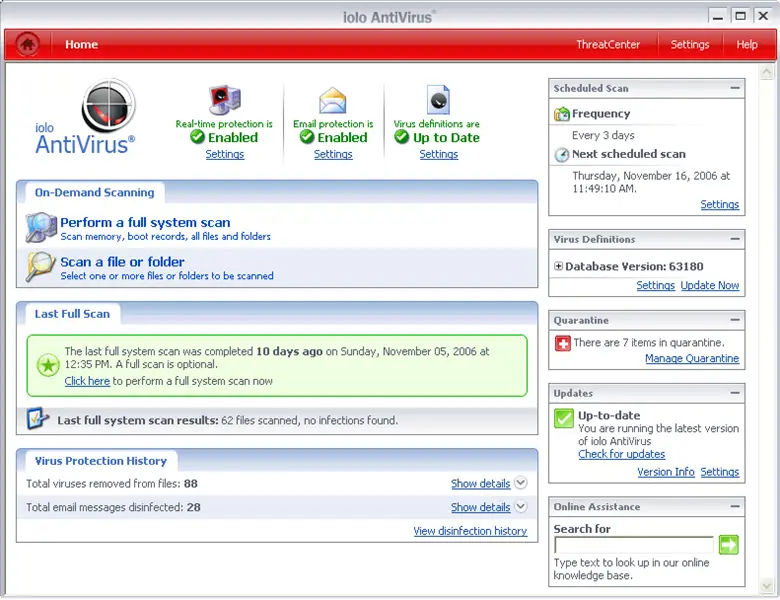Click the real-time protection computer icon

224,101
